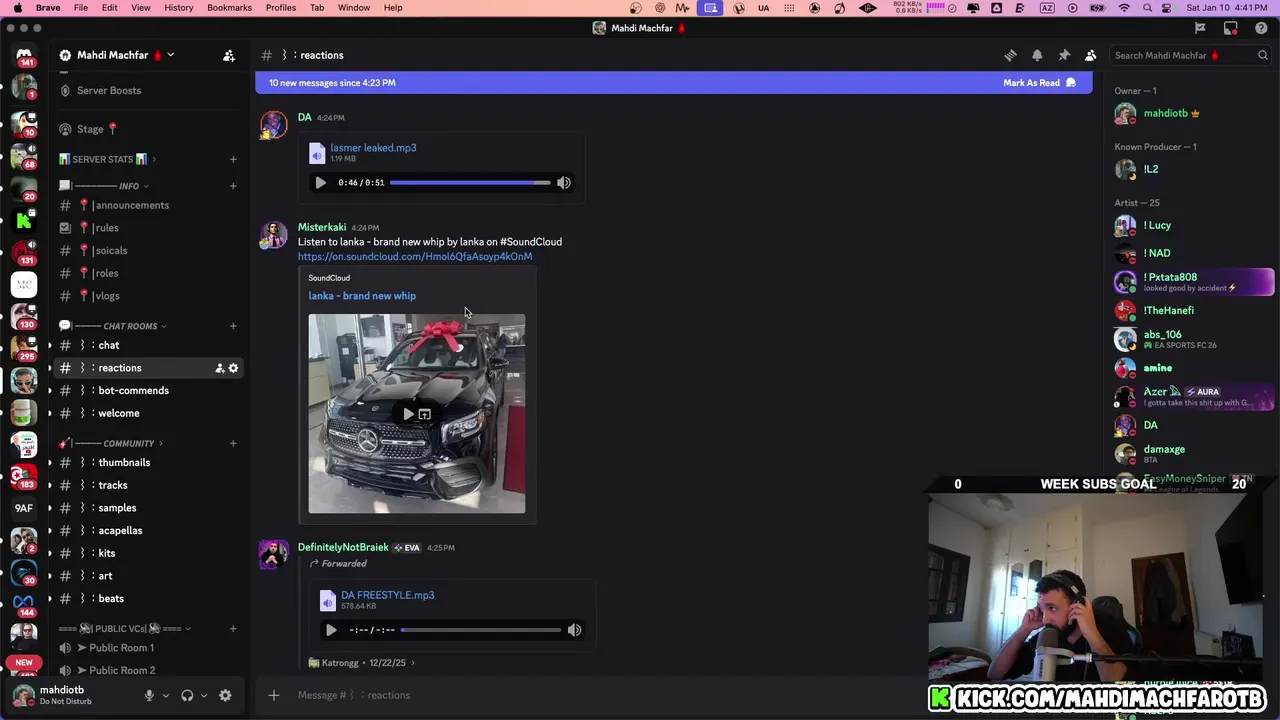Collapse the INFO category
The width and height of the screenshot is (1280, 720).
(104, 186)
